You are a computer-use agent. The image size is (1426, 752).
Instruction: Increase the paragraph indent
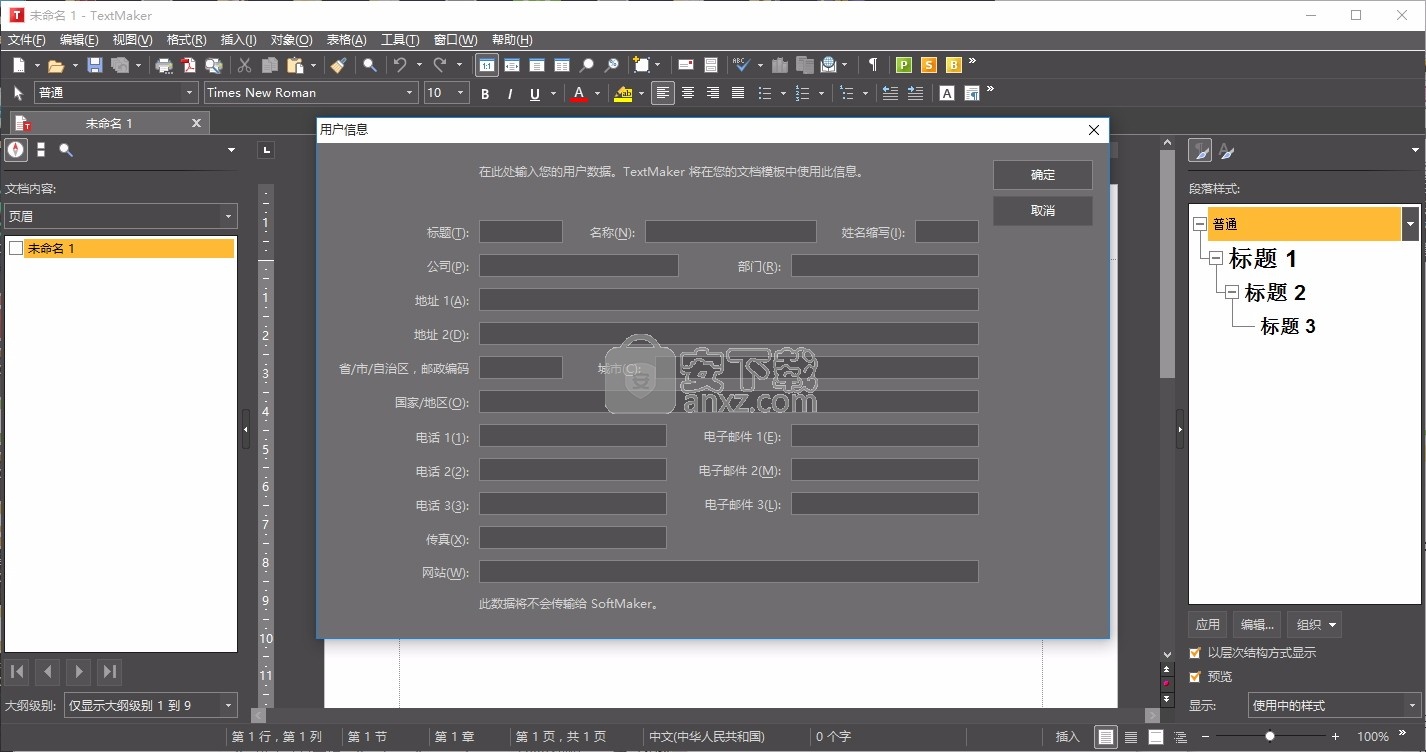(915, 93)
